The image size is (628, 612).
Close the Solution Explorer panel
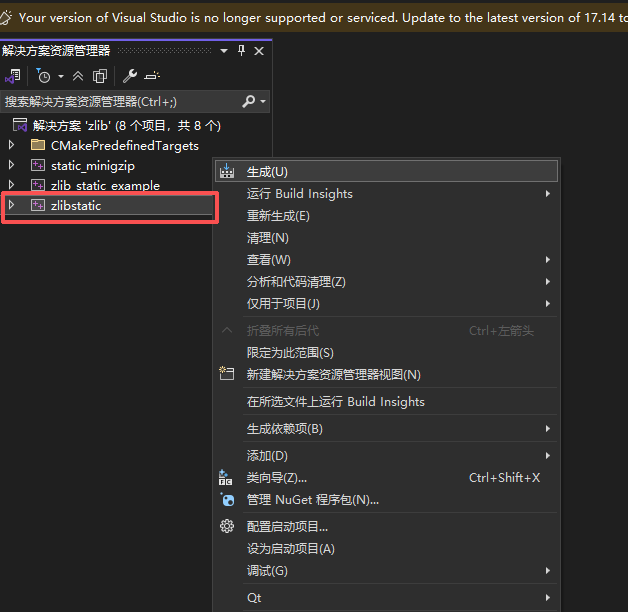pyautogui.click(x=259, y=51)
